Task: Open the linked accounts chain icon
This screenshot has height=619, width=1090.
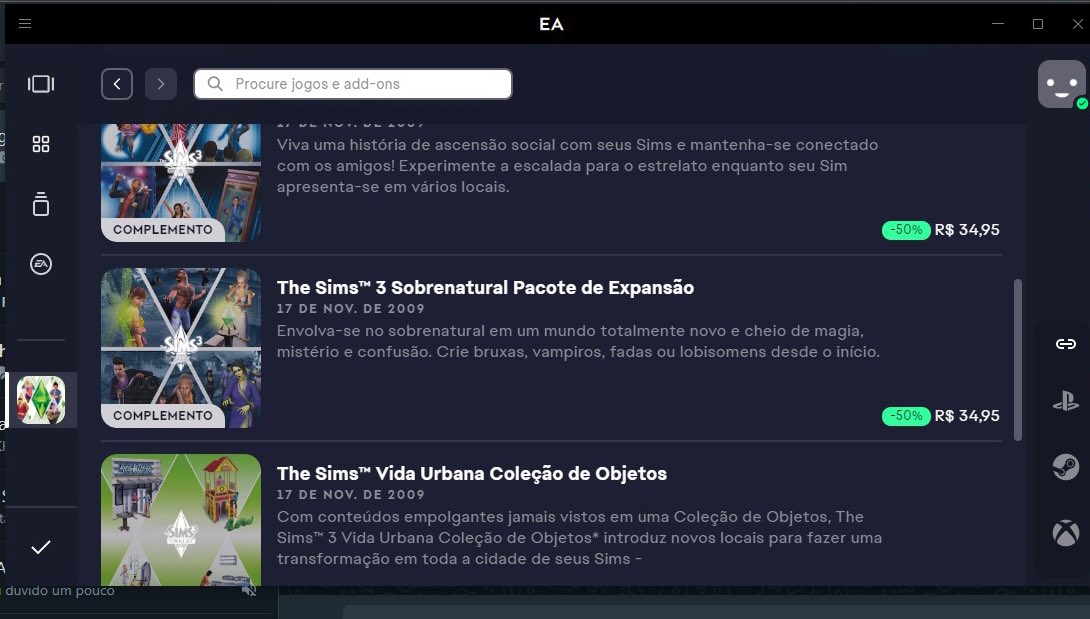Action: point(1066,344)
